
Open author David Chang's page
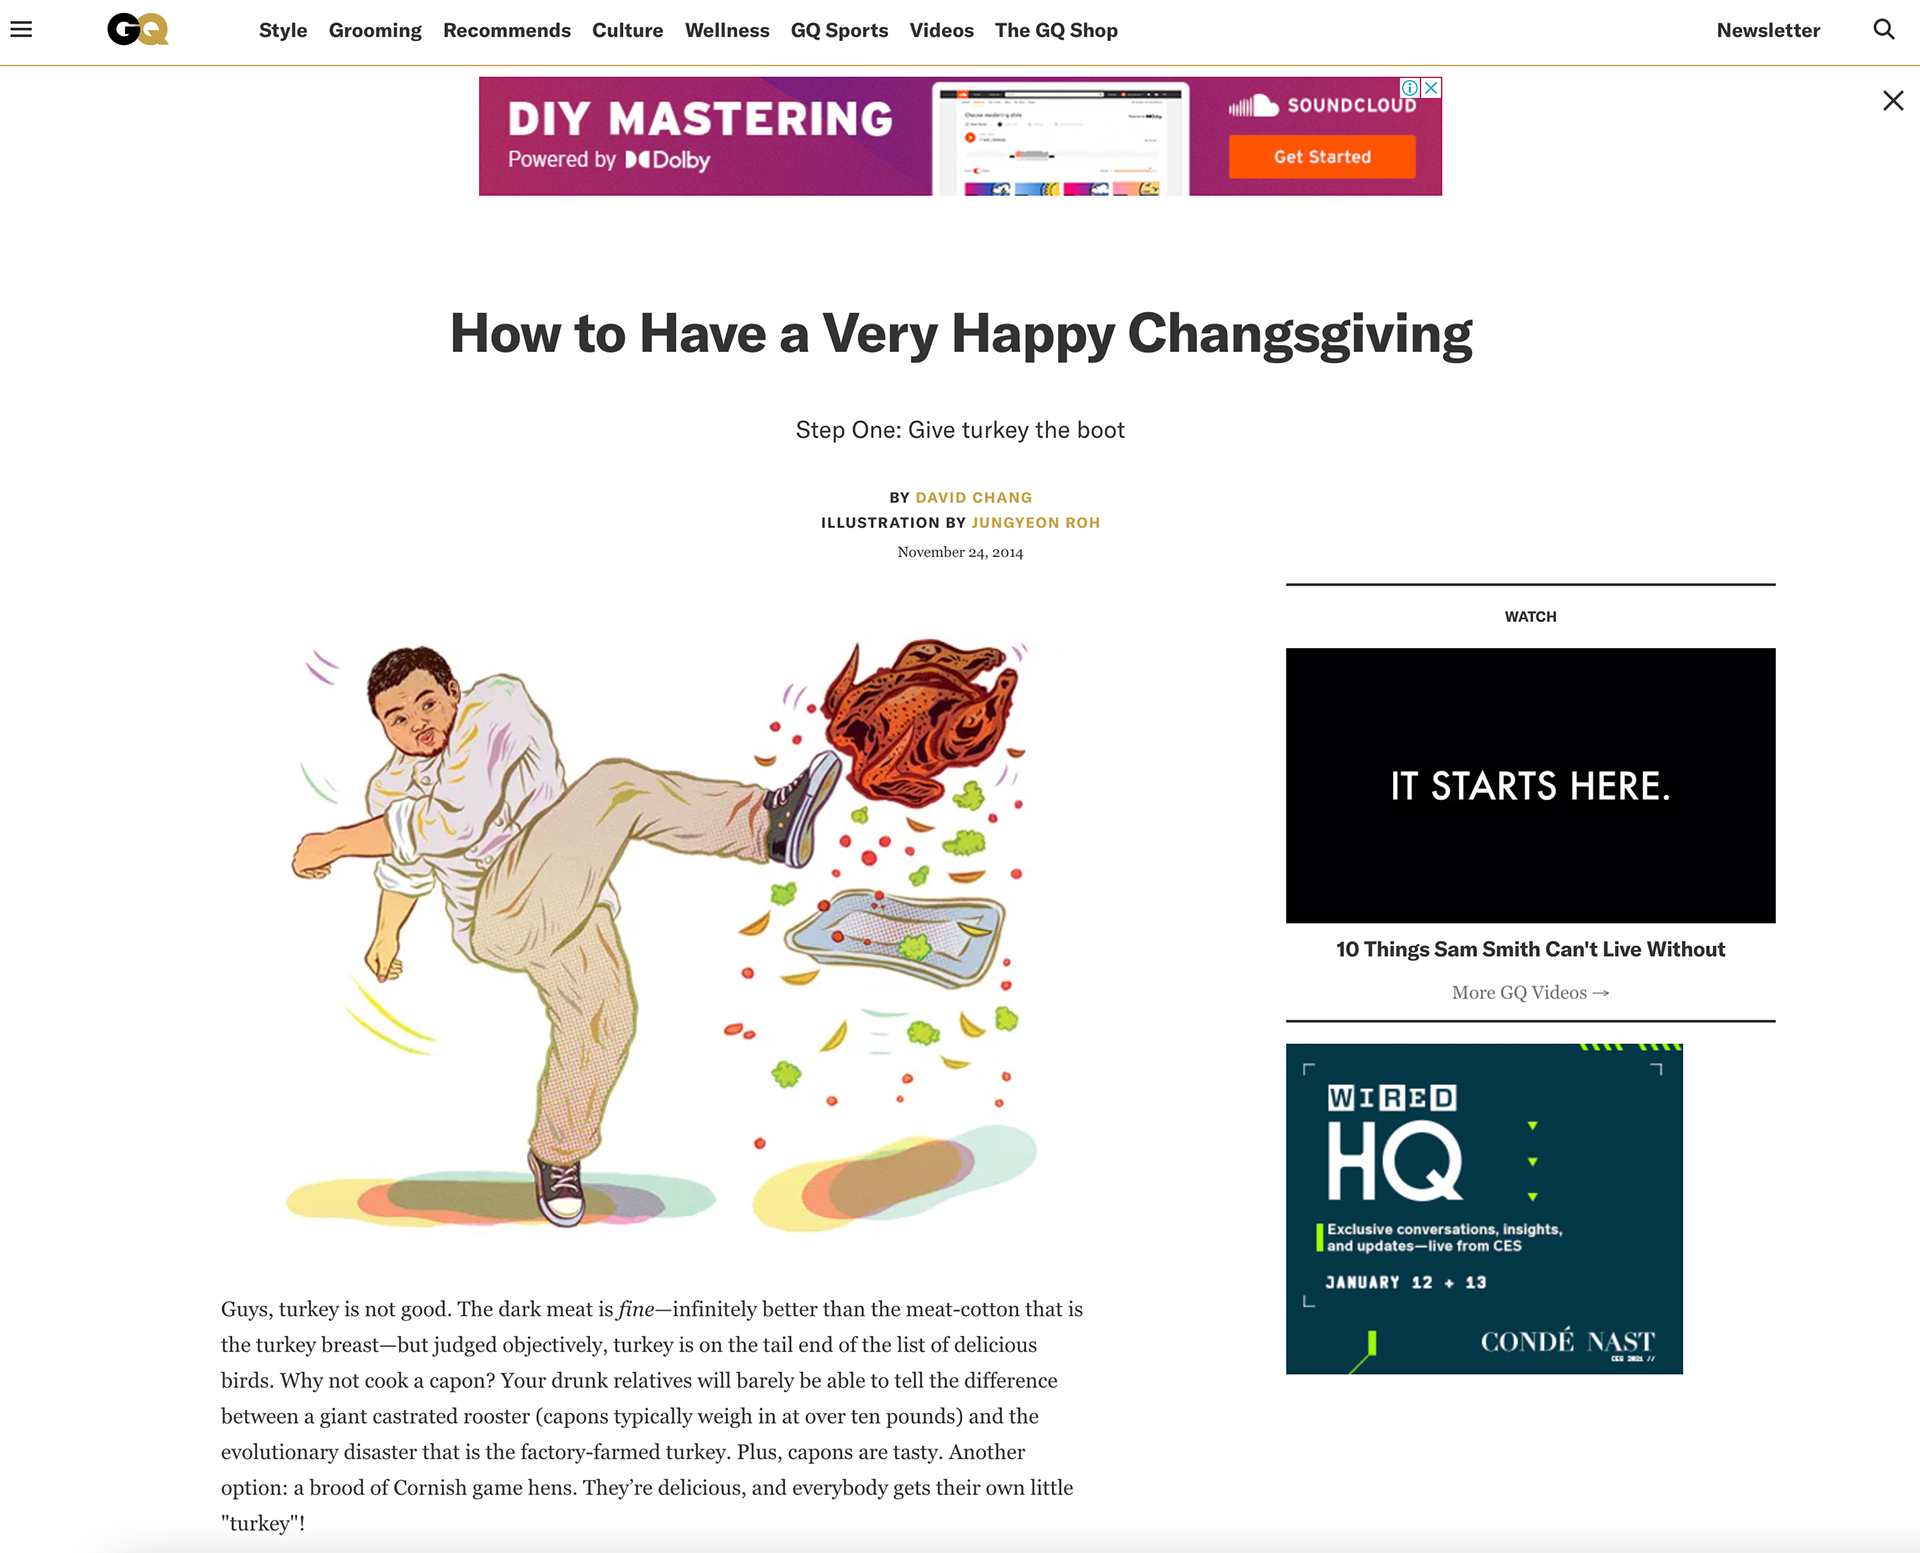coord(973,497)
